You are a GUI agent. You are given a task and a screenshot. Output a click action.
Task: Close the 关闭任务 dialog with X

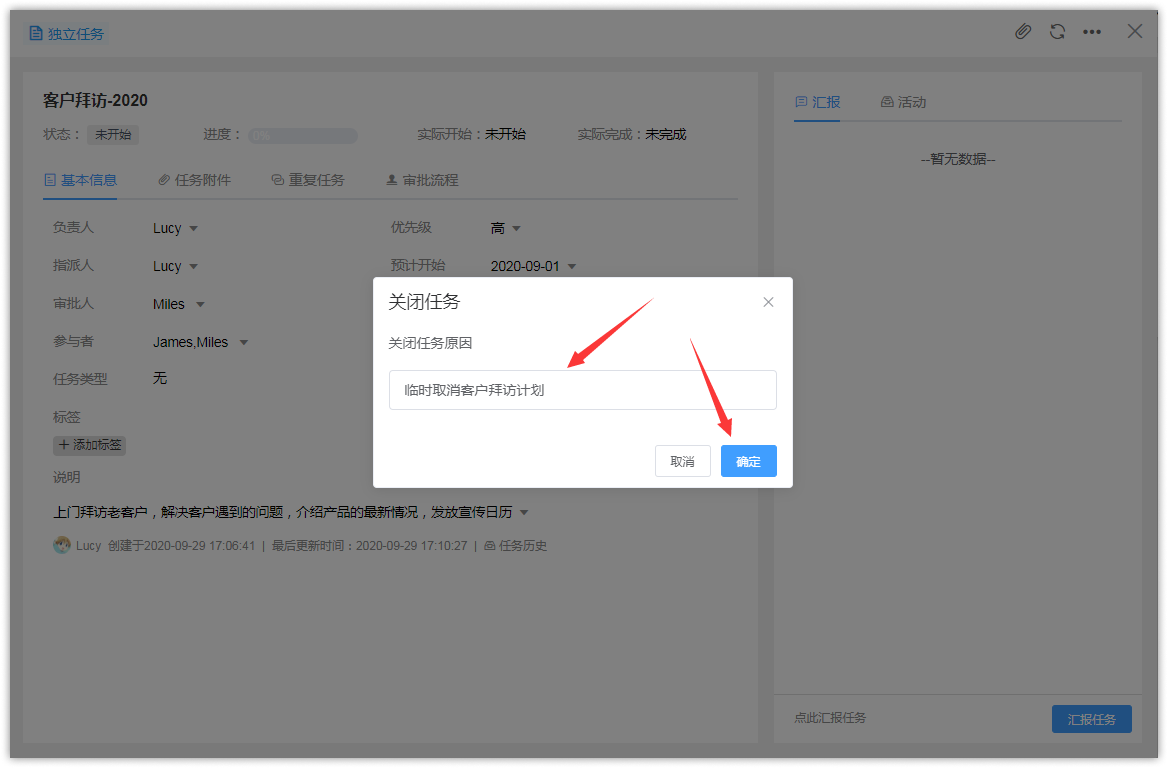click(768, 302)
